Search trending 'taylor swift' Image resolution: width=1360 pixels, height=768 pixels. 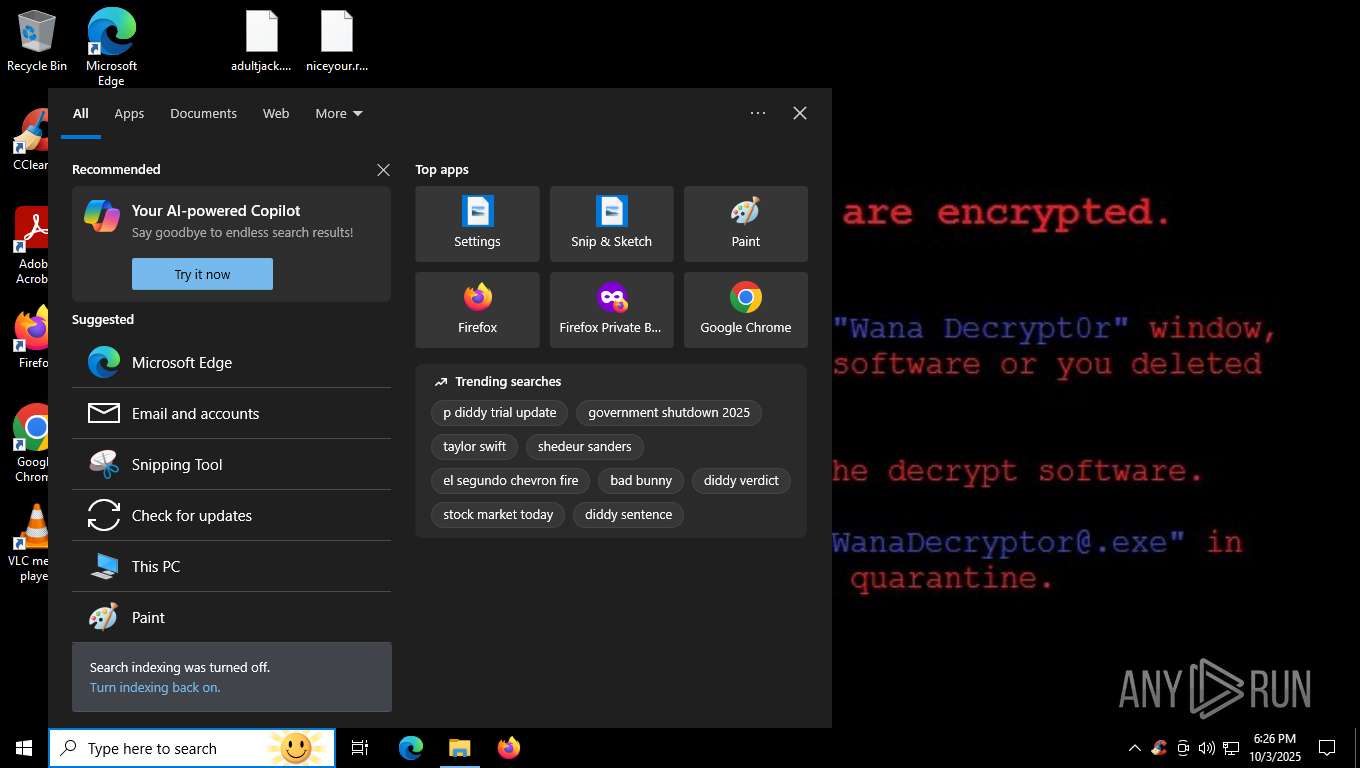[x=475, y=446]
